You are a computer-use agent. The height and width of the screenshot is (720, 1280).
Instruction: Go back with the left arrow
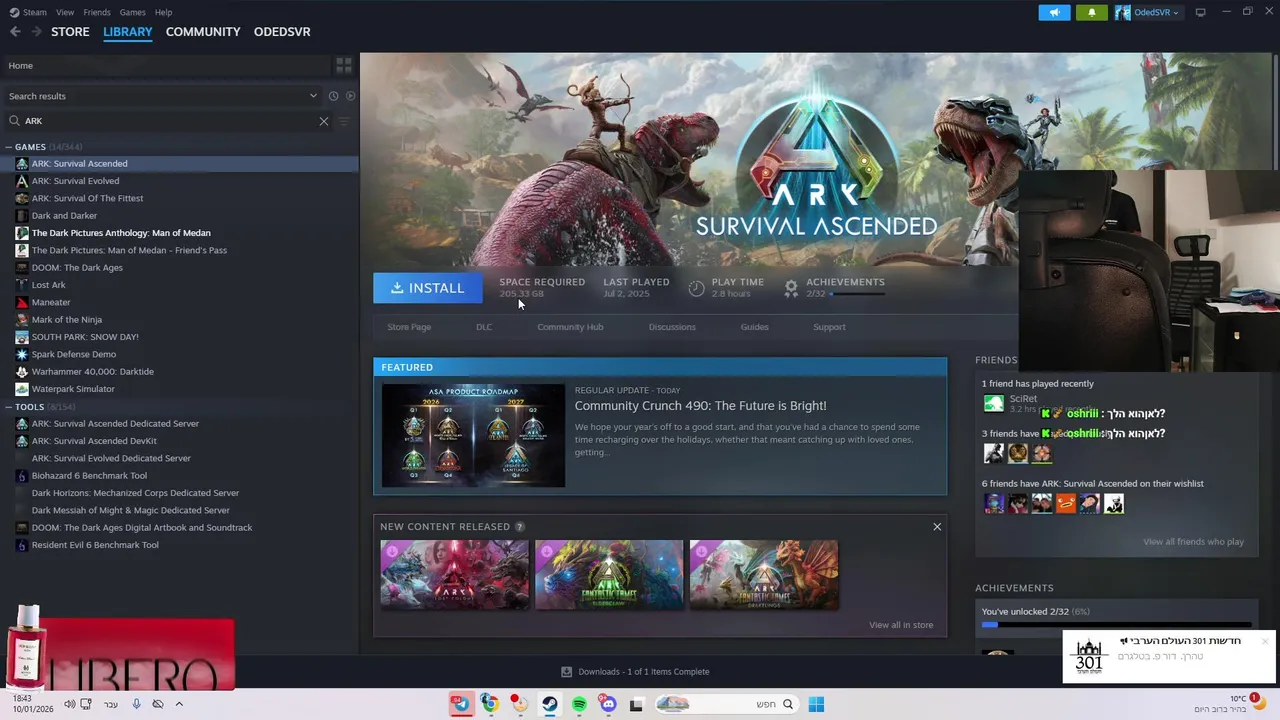15,32
